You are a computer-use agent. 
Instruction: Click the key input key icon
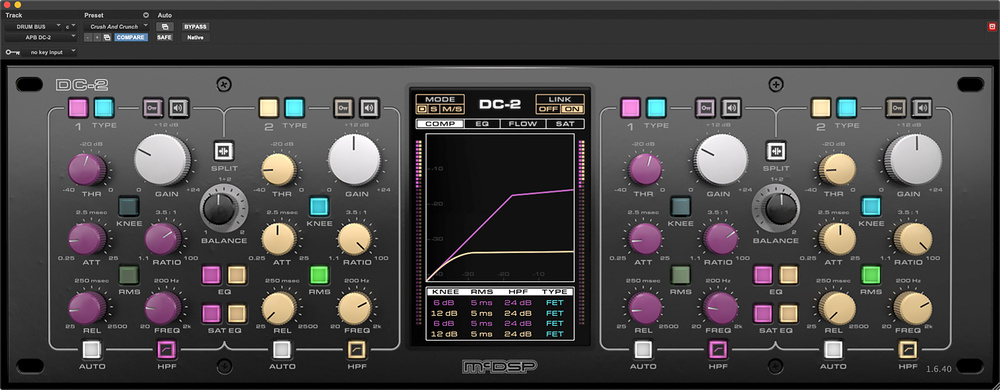tap(12, 52)
